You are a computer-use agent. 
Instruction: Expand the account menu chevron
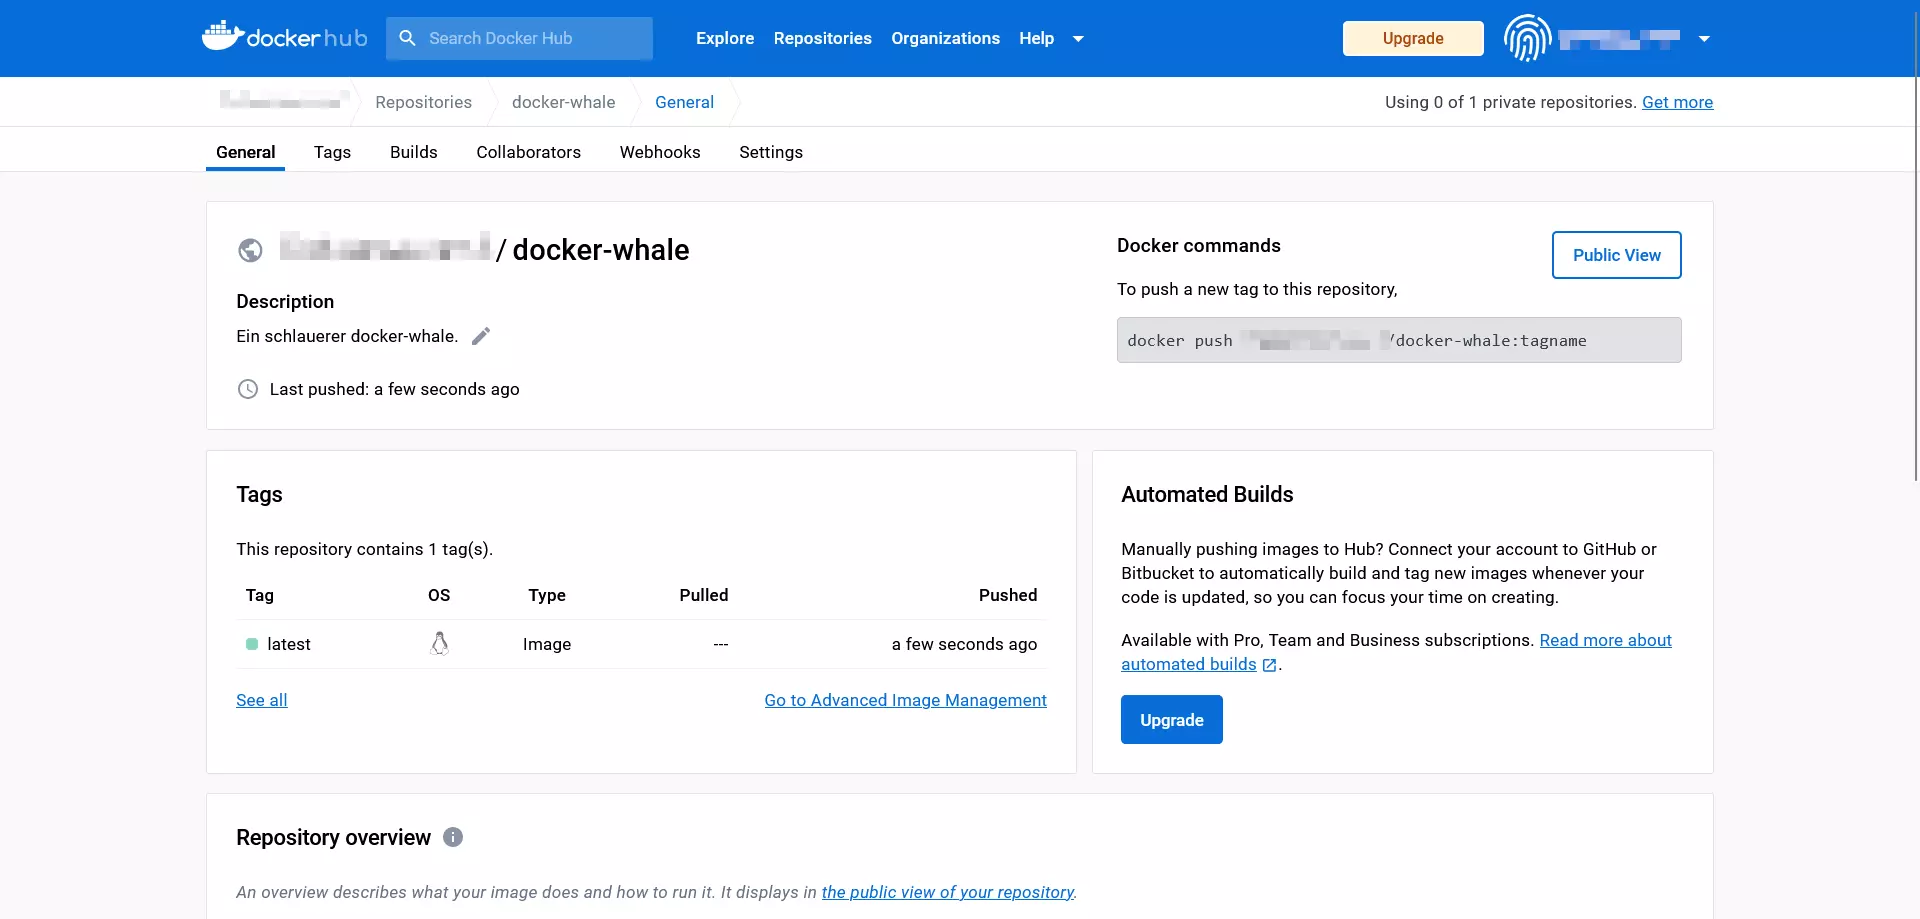[1703, 39]
